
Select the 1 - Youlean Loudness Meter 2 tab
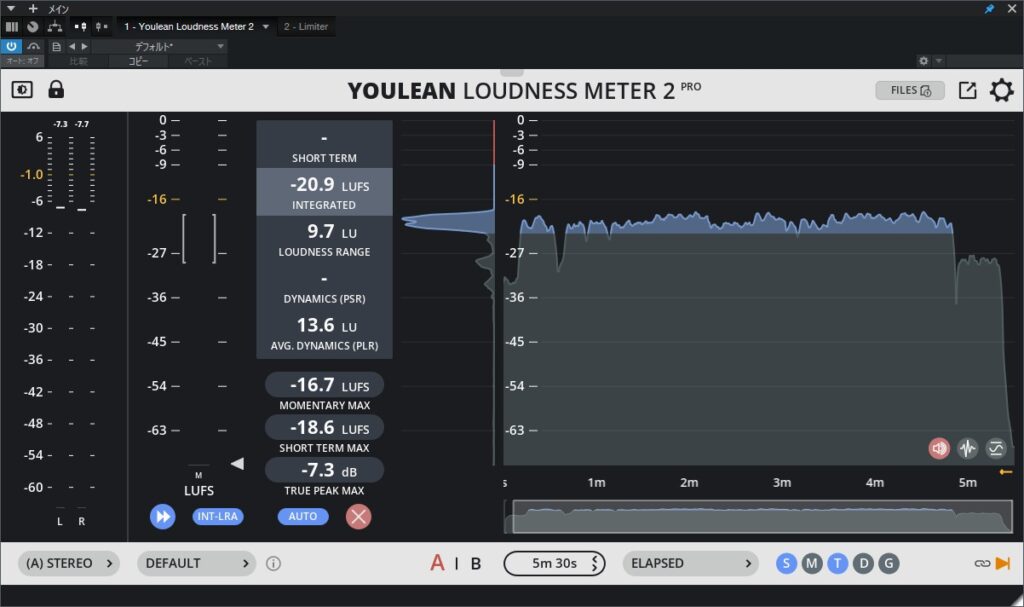point(189,27)
